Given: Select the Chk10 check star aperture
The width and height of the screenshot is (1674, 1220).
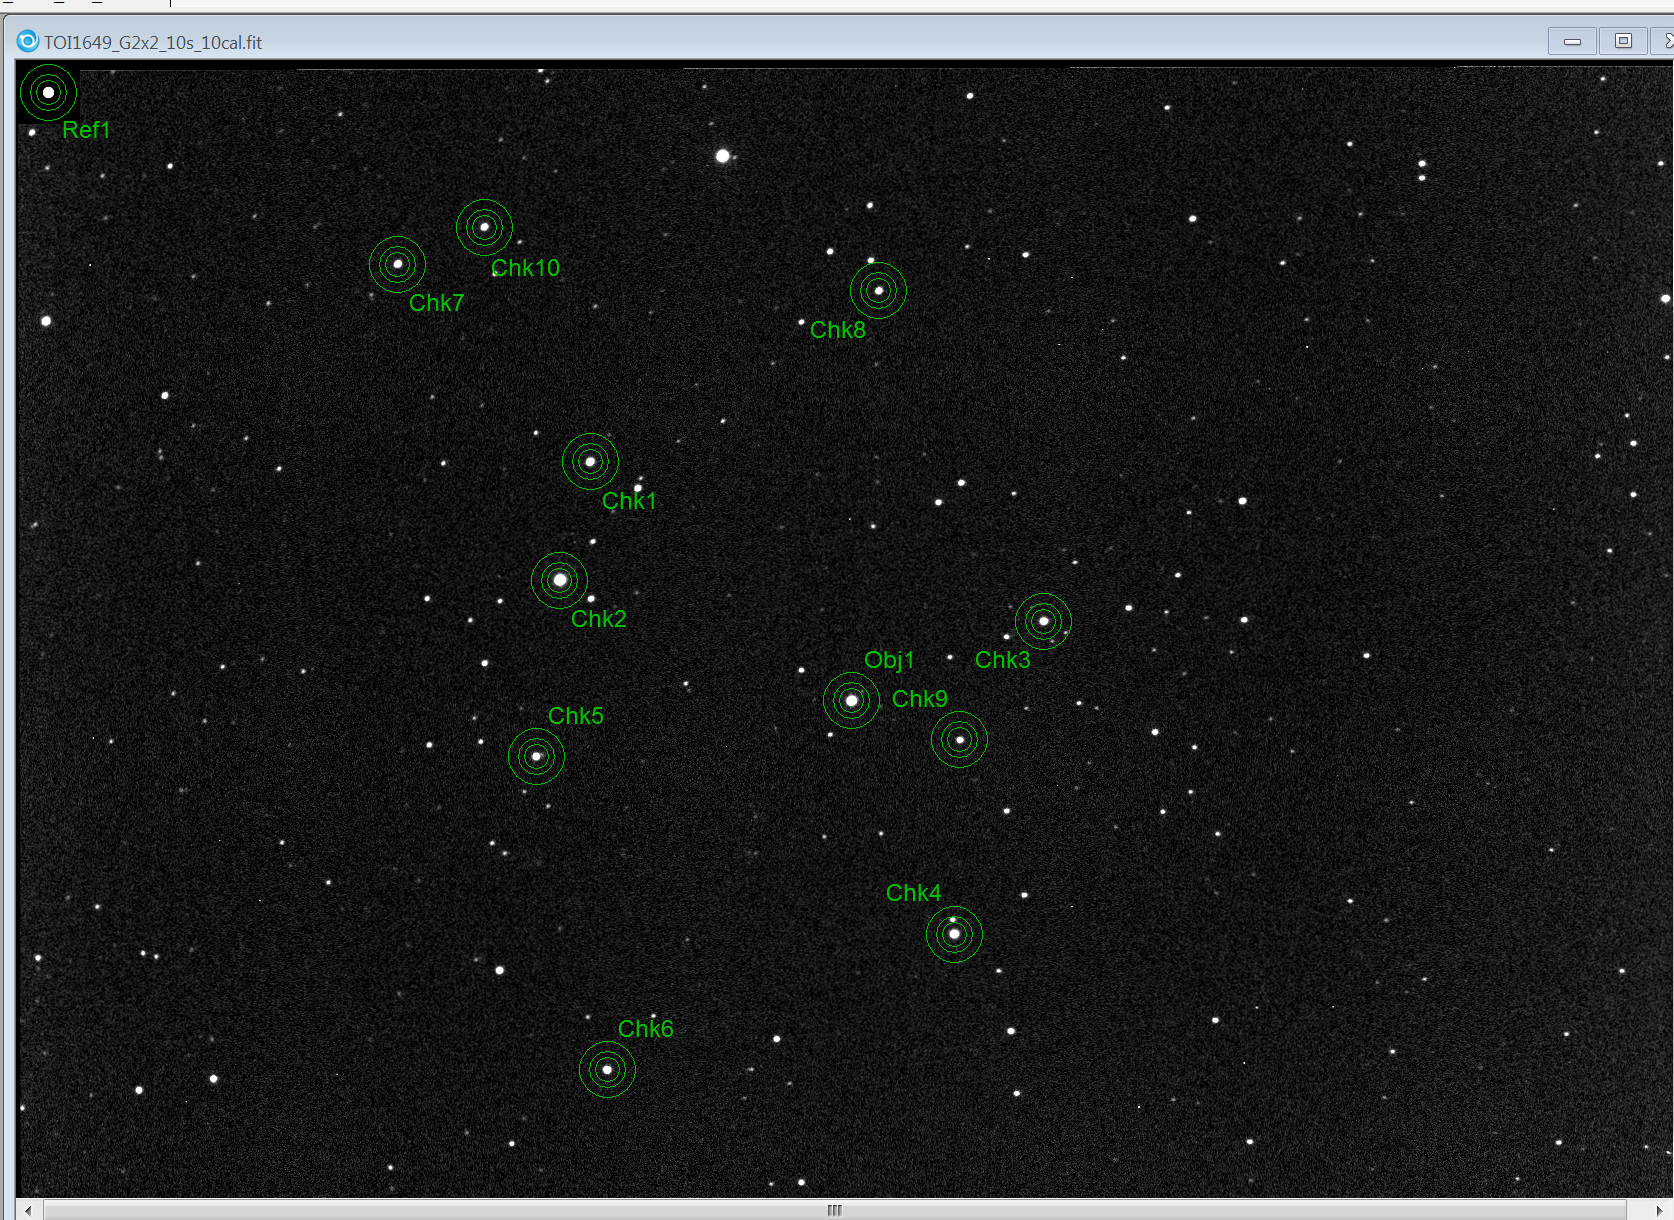Looking at the screenshot, I should point(484,227).
